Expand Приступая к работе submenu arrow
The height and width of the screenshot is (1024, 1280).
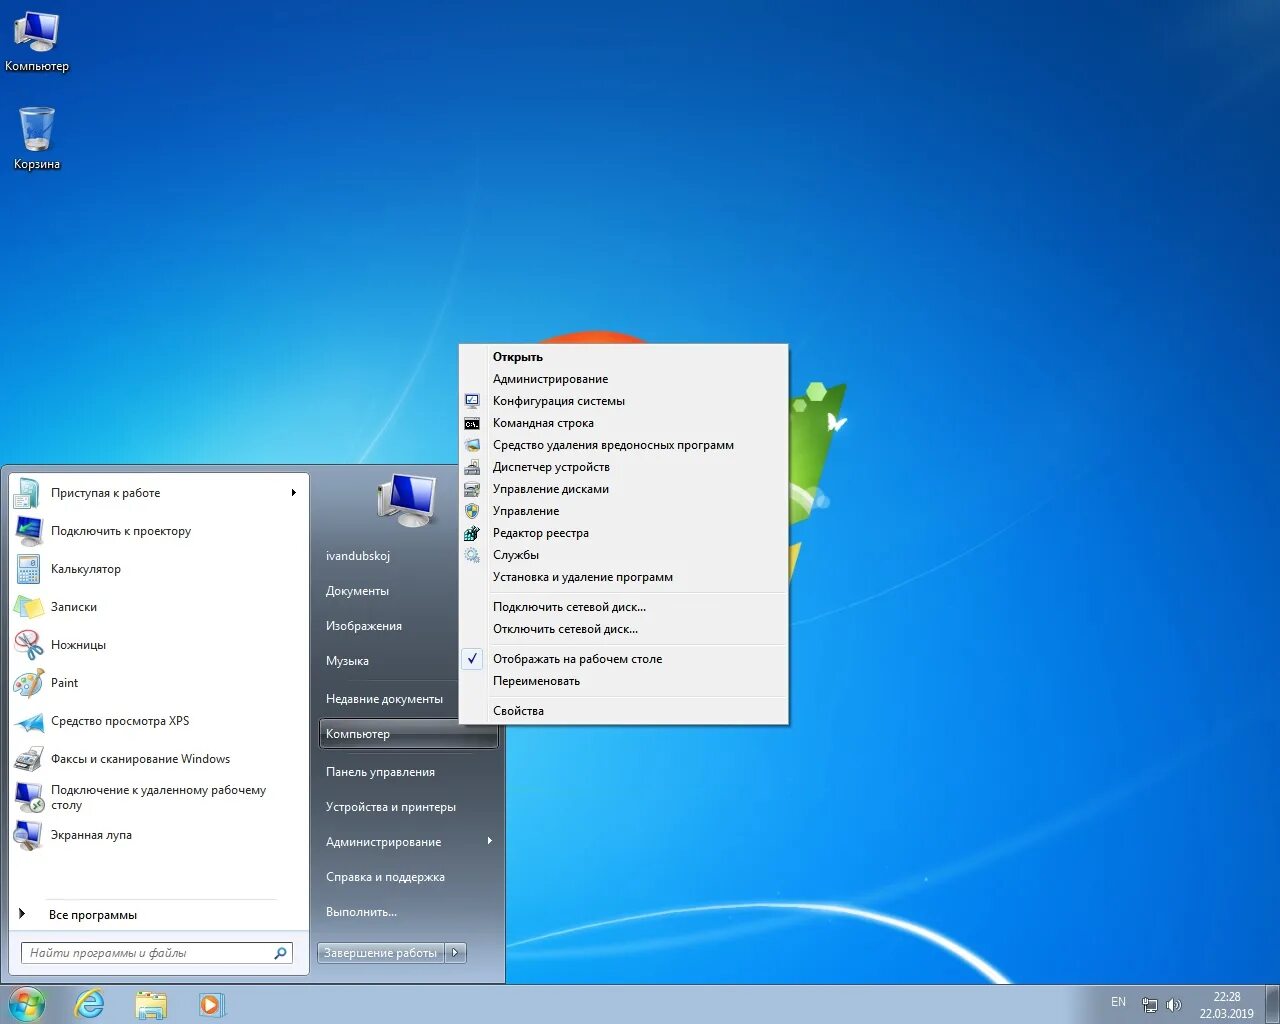[x=293, y=493]
